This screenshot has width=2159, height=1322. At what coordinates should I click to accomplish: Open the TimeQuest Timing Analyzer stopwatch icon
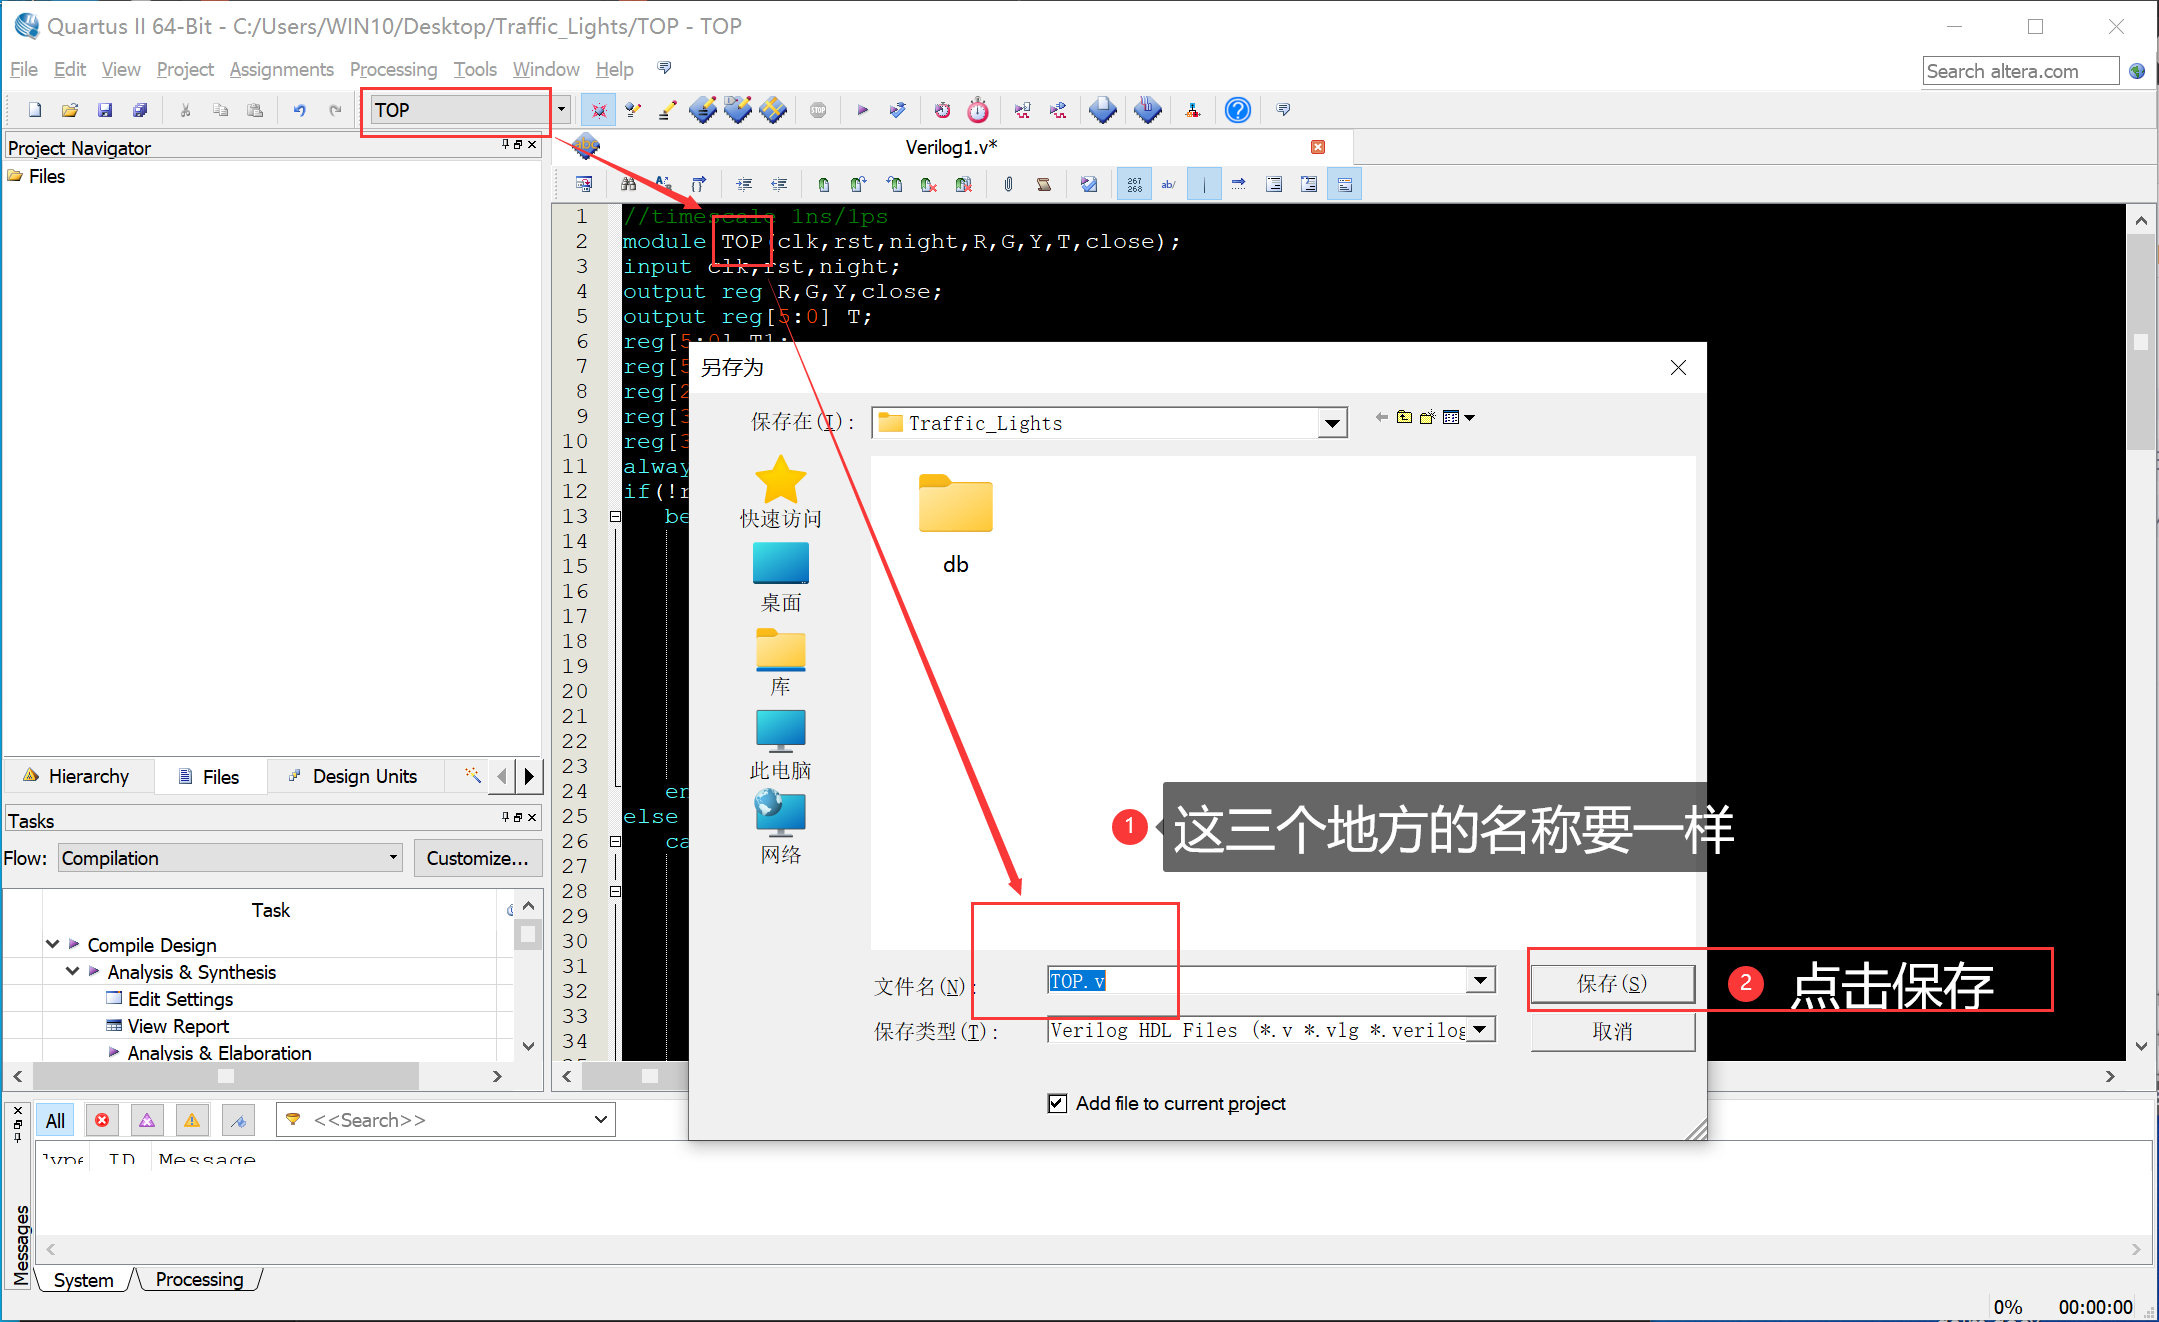[x=978, y=110]
